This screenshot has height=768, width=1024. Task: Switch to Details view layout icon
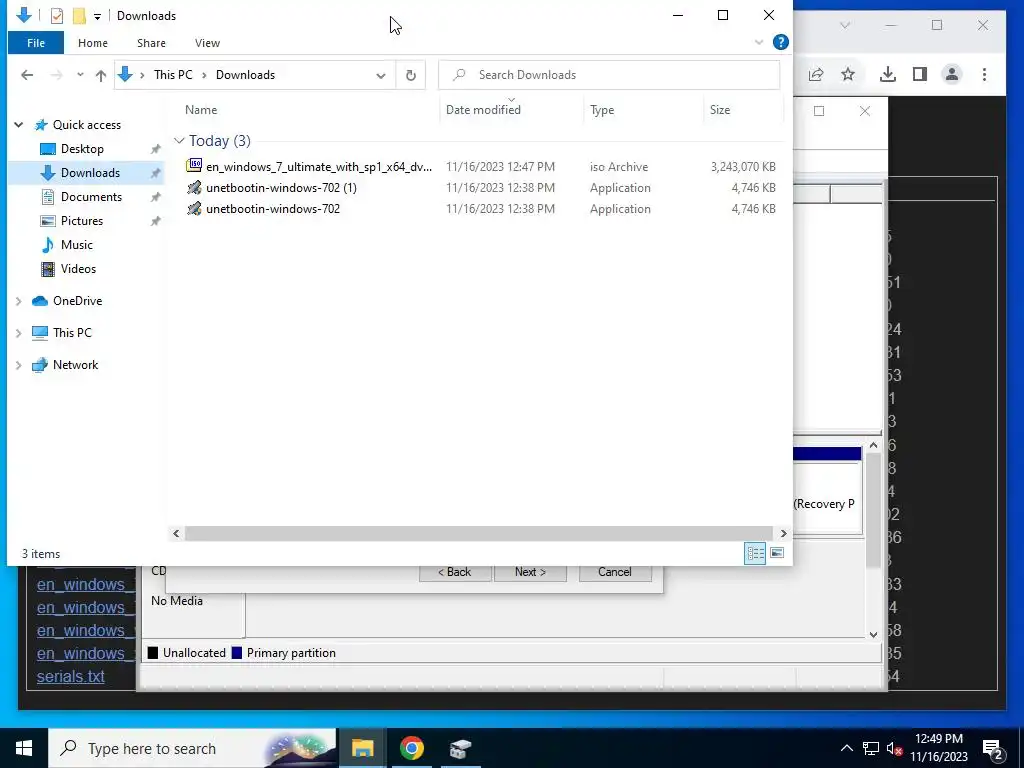pyautogui.click(x=755, y=553)
